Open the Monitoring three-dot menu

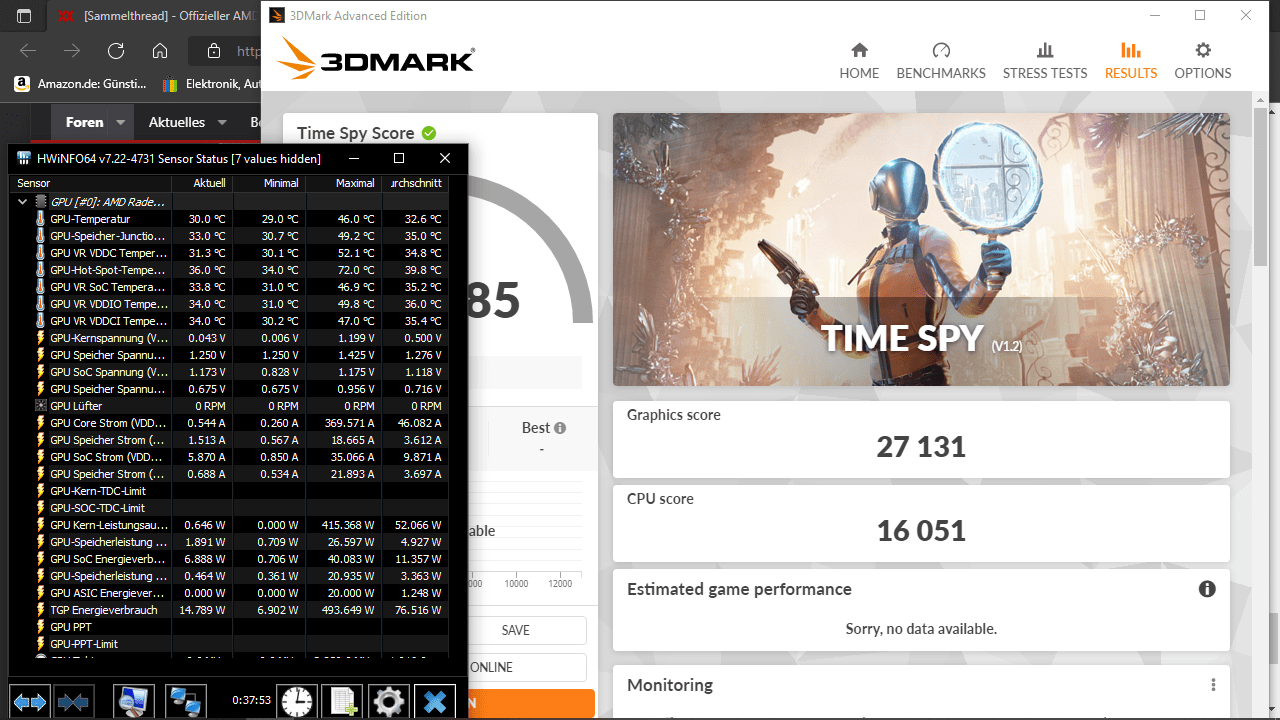click(x=1213, y=685)
